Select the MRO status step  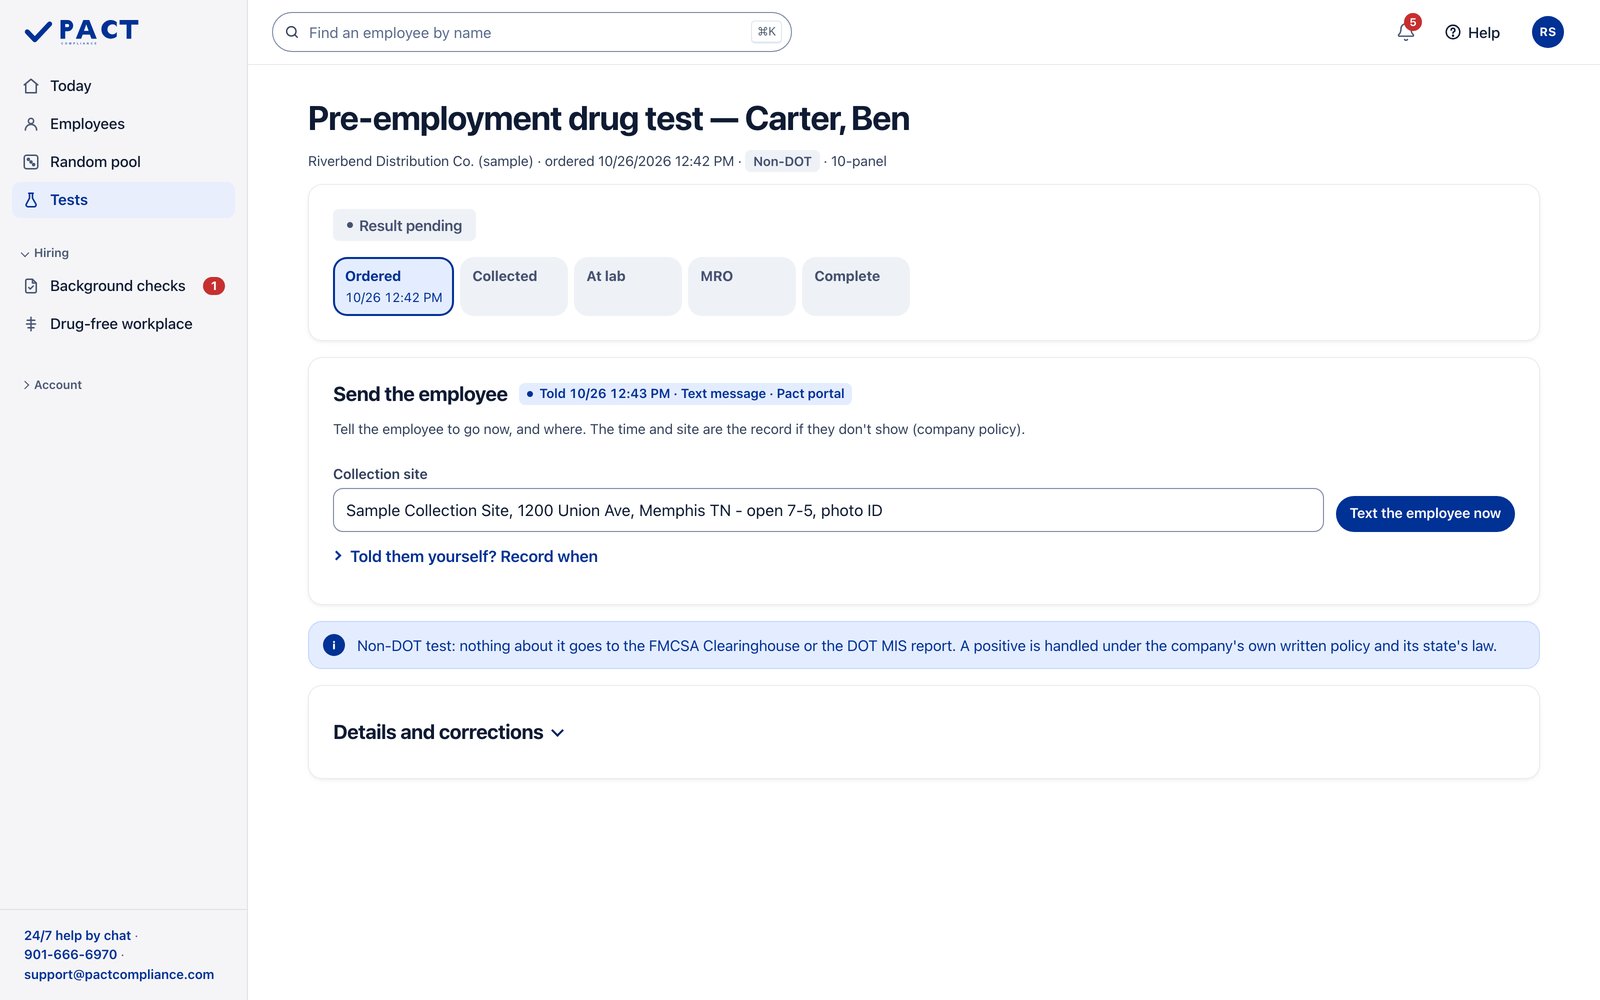[x=742, y=286]
